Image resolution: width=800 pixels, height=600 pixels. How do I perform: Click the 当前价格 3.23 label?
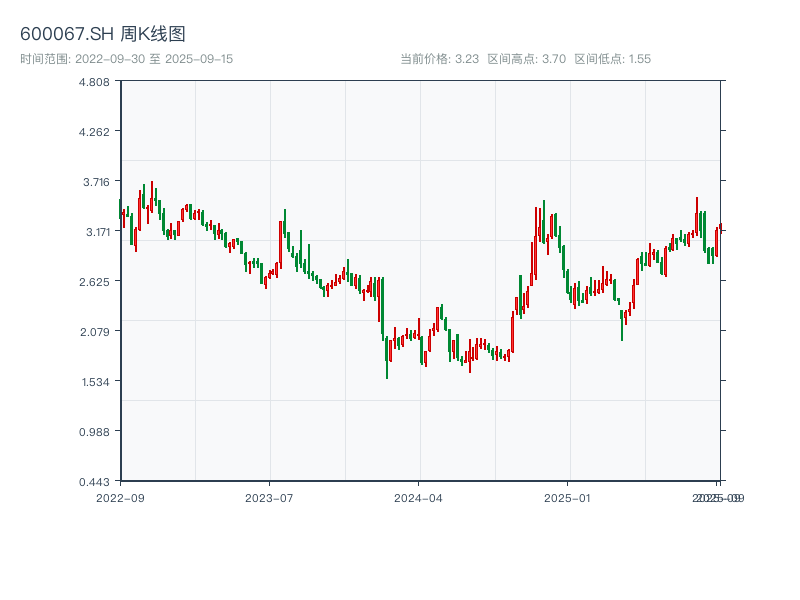coord(439,59)
